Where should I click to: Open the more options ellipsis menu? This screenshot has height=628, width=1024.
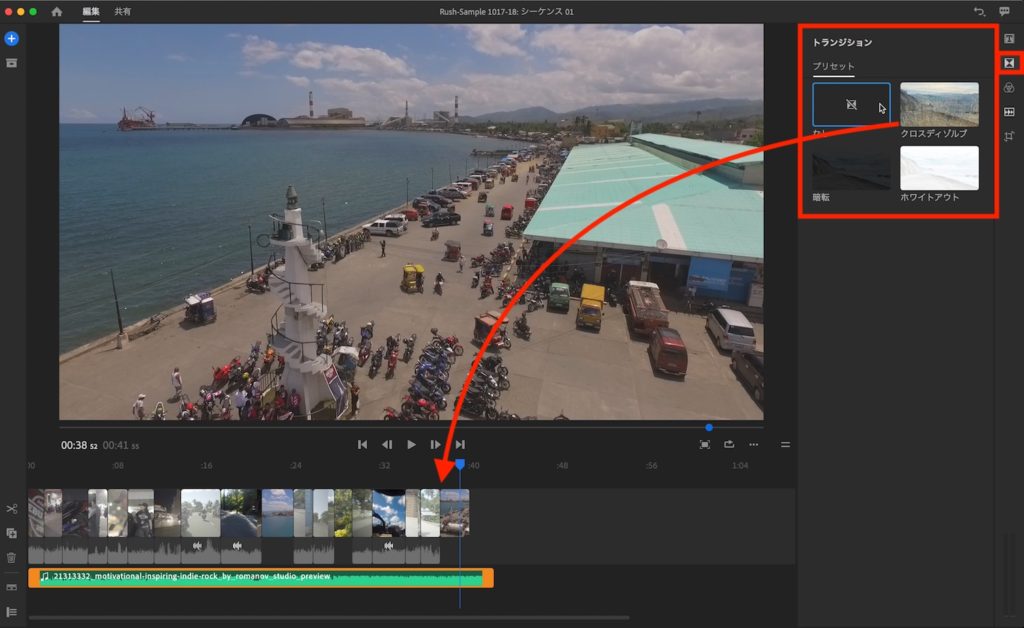753,444
